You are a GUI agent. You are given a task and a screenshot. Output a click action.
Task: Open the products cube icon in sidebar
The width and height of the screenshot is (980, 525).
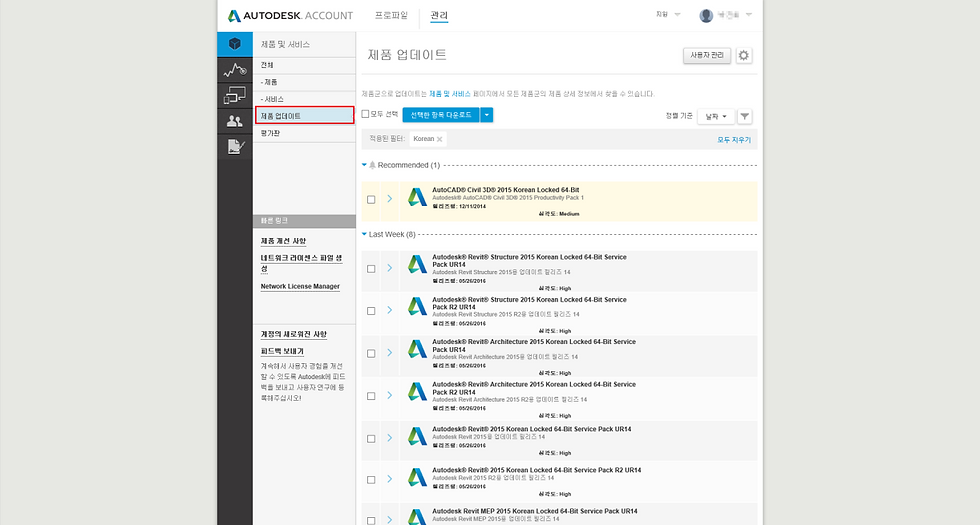click(235, 44)
